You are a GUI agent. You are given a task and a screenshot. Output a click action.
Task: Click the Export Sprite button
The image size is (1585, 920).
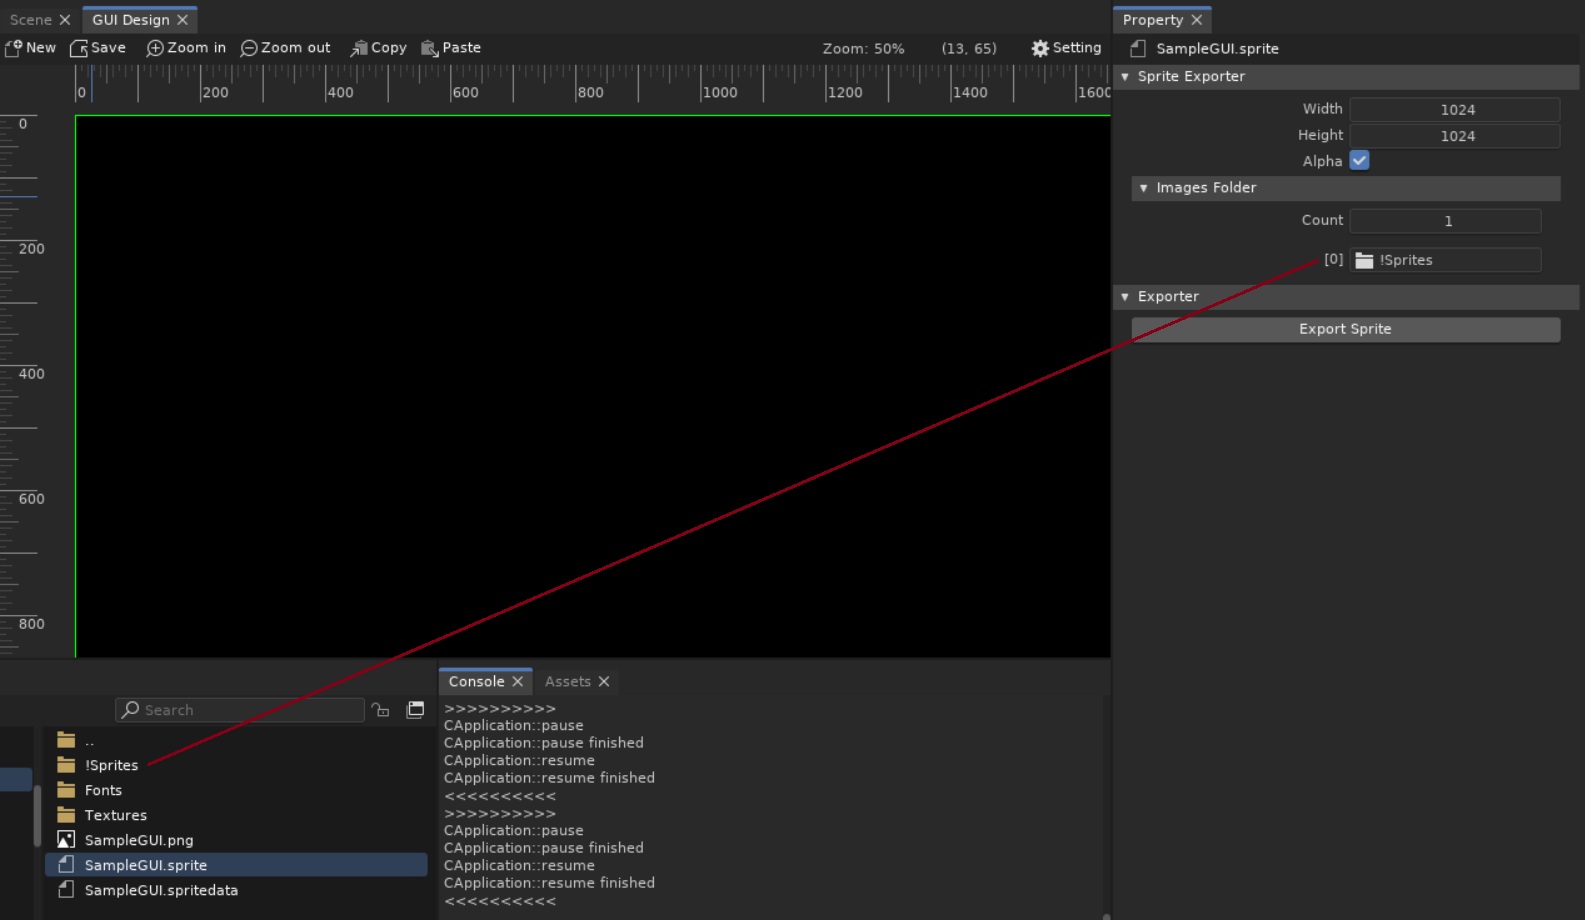click(1345, 329)
